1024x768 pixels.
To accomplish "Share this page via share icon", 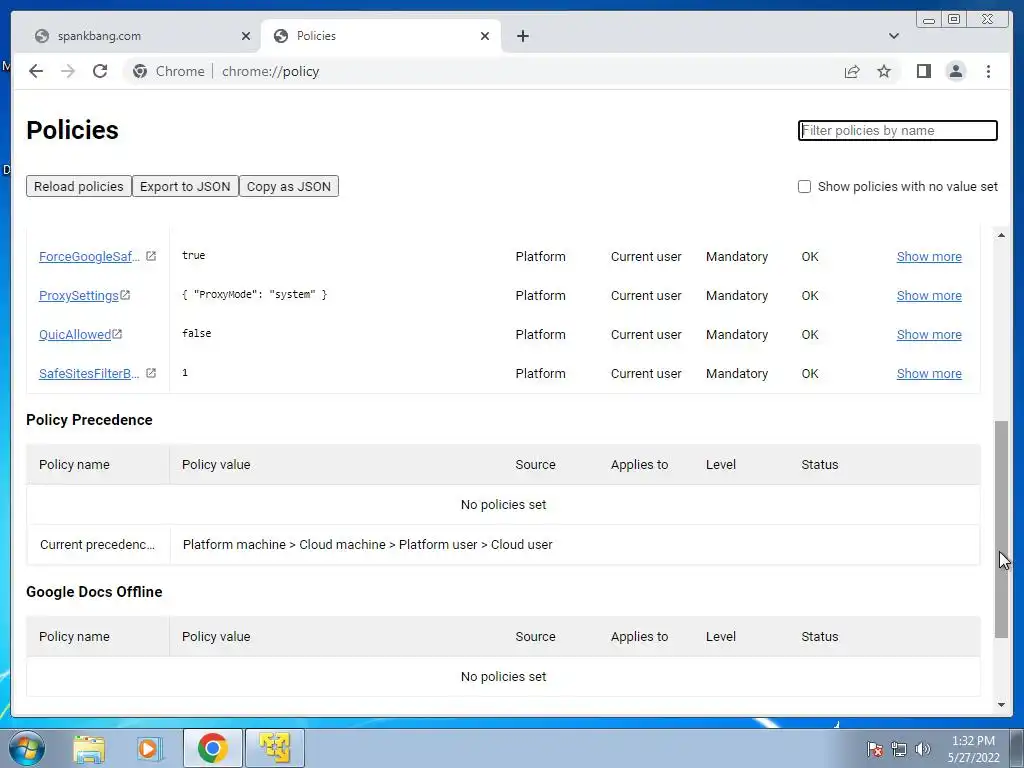I will 852,71.
